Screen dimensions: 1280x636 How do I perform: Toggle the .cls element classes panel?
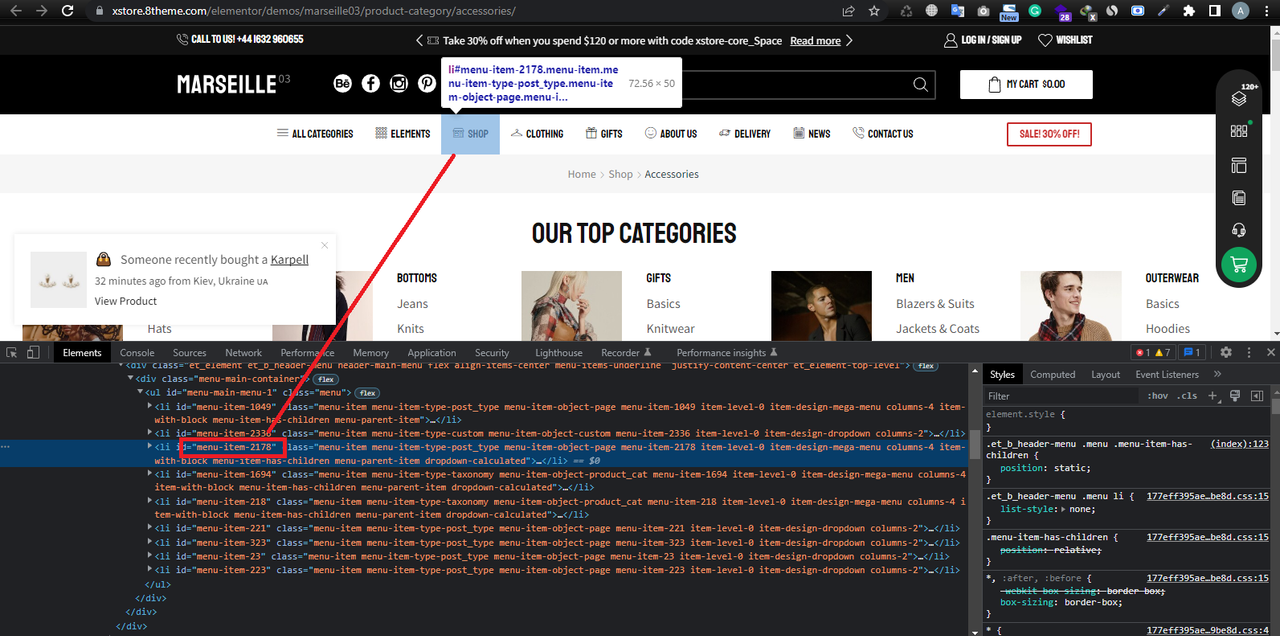(1187, 396)
